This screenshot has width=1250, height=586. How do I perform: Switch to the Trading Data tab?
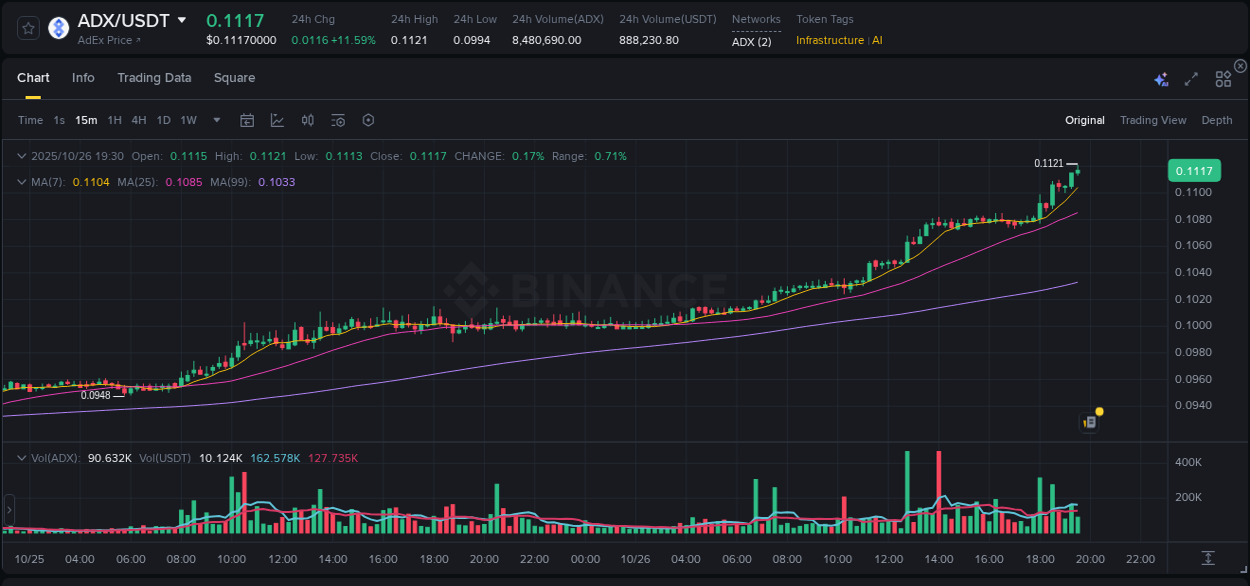click(x=154, y=77)
